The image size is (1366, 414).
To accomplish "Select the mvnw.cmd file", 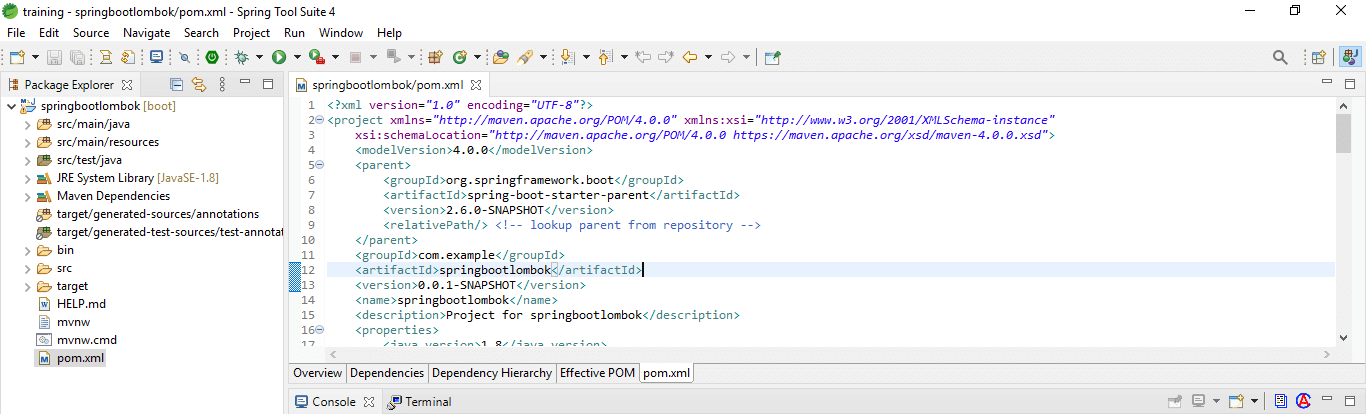I will pyautogui.click(x=87, y=340).
